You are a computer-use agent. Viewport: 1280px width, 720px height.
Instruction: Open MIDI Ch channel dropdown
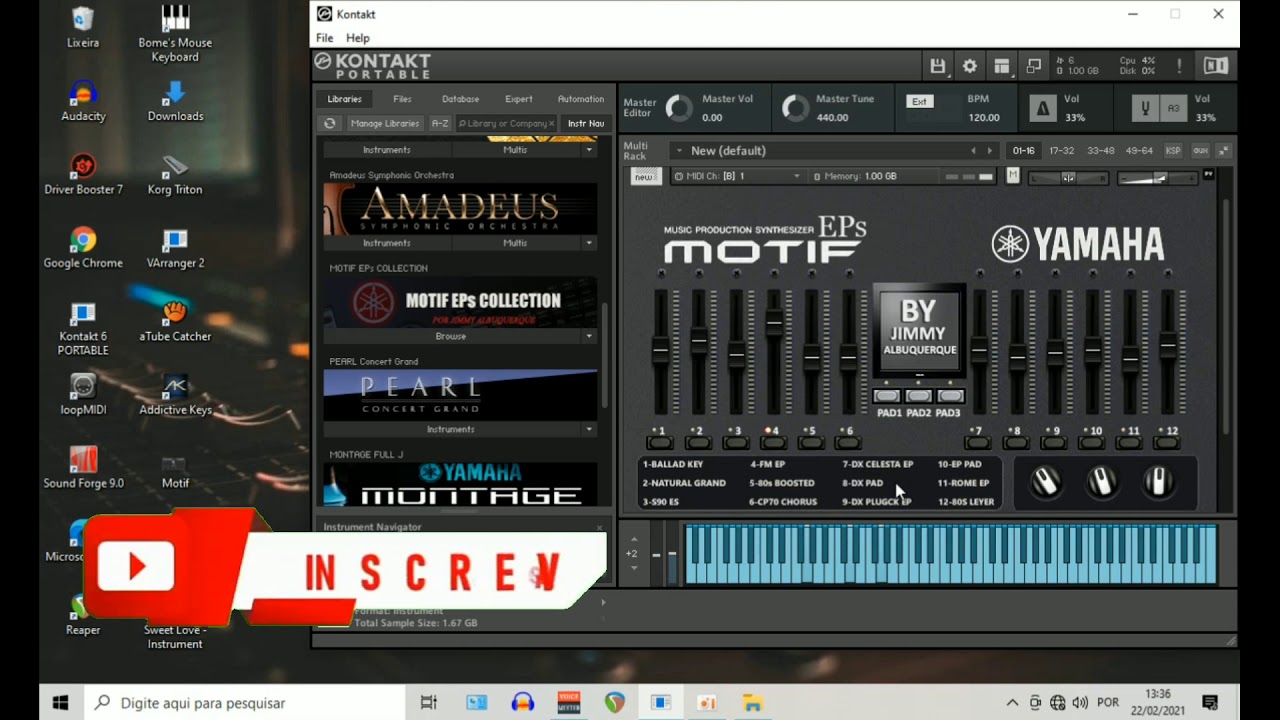click(x=738, y=176)
